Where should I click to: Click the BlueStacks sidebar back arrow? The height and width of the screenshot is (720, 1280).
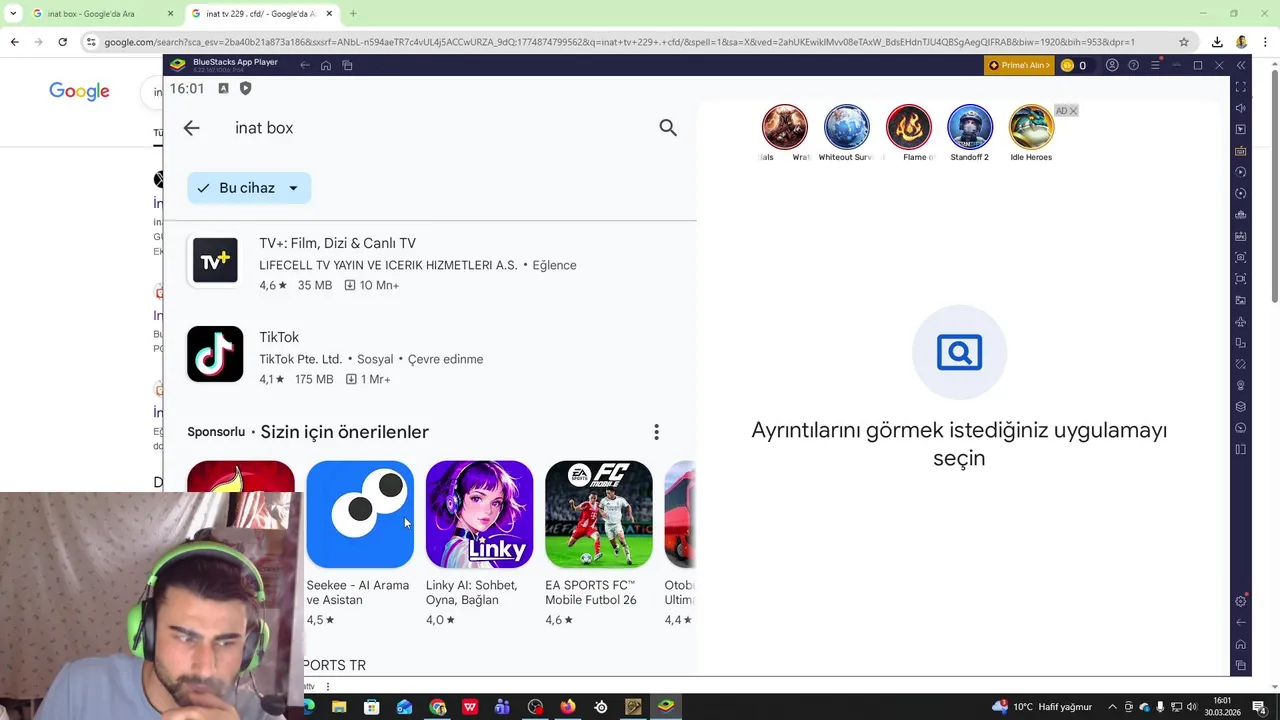(1241, 622)
